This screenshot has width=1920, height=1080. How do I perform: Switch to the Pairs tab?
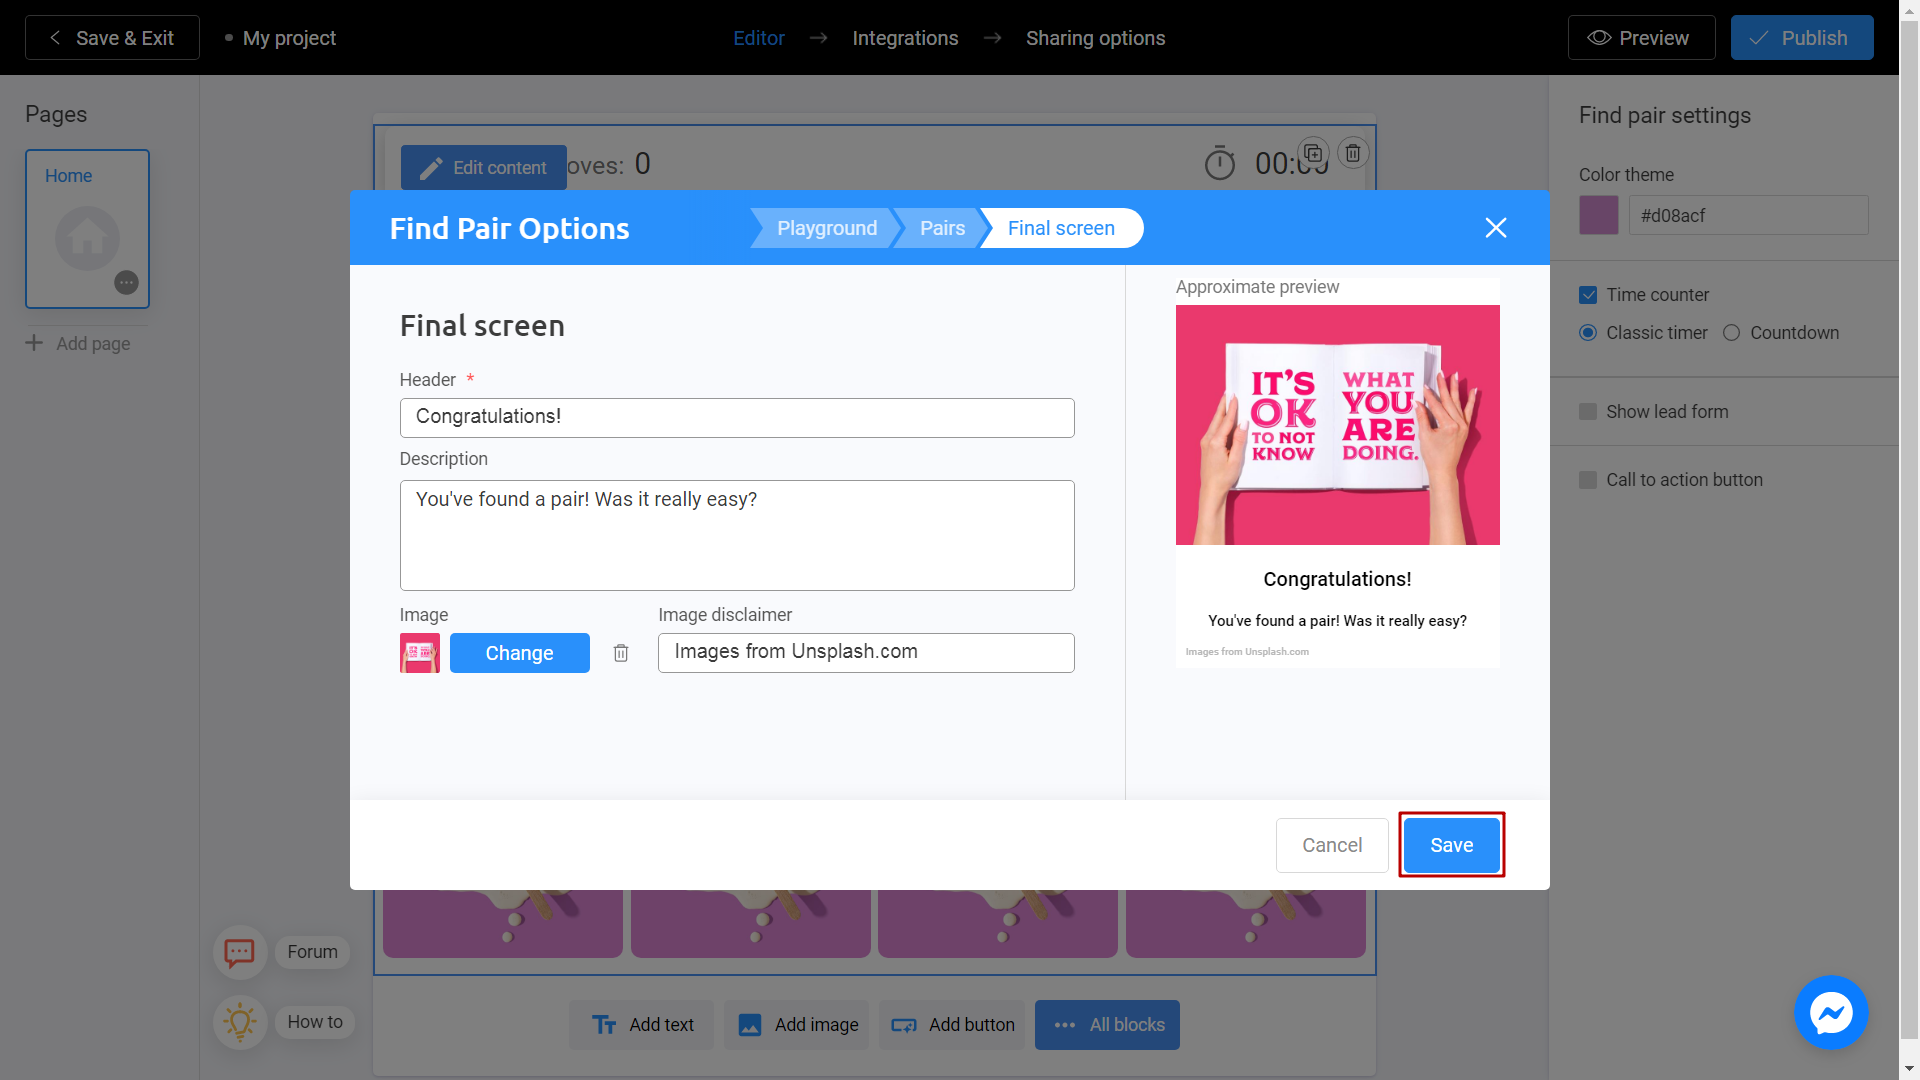point(943,227)
